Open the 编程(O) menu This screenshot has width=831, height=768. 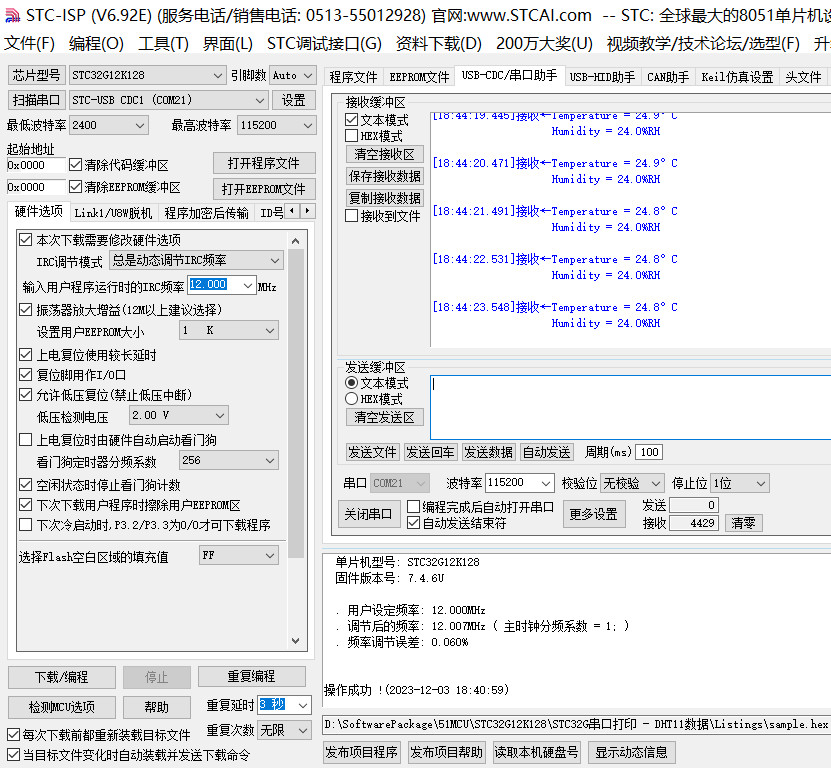[x=96, y=43]
